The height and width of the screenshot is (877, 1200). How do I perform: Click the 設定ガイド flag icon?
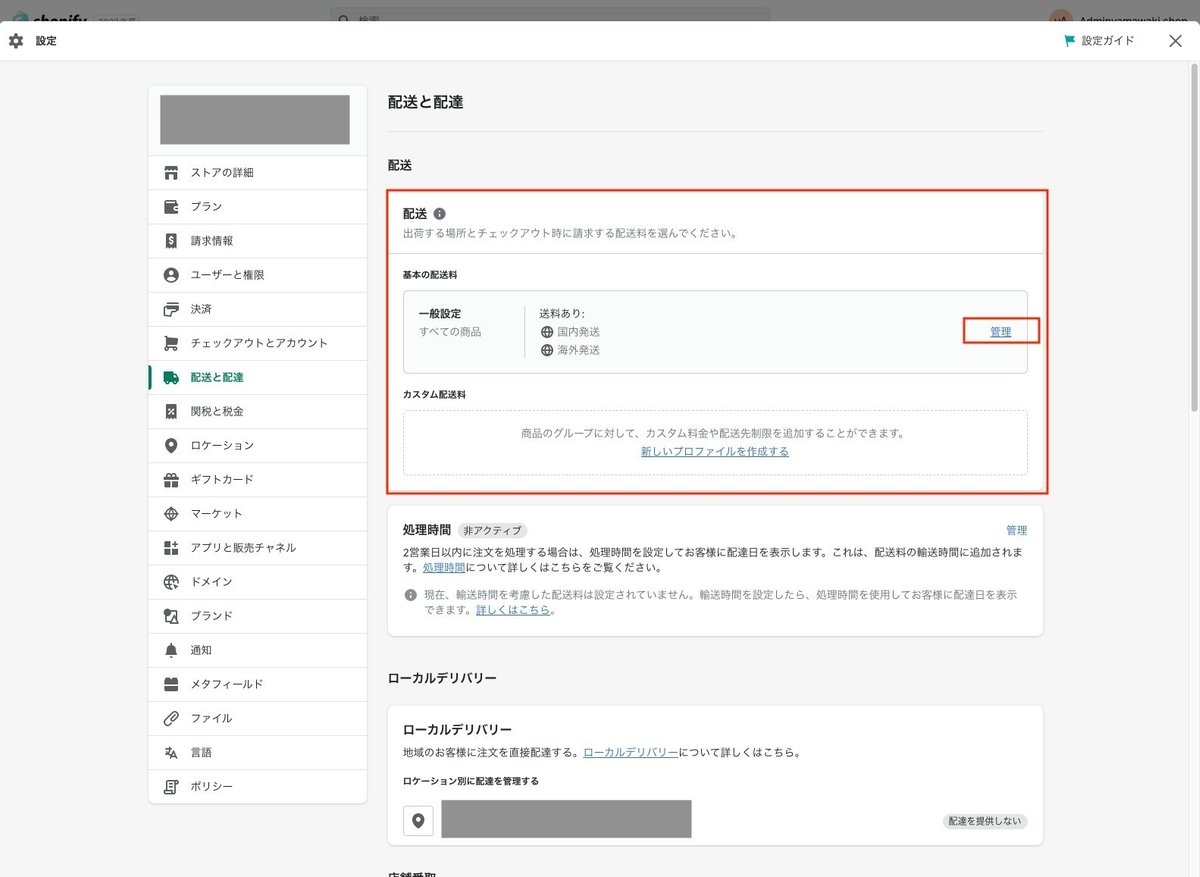point(1070,41)
